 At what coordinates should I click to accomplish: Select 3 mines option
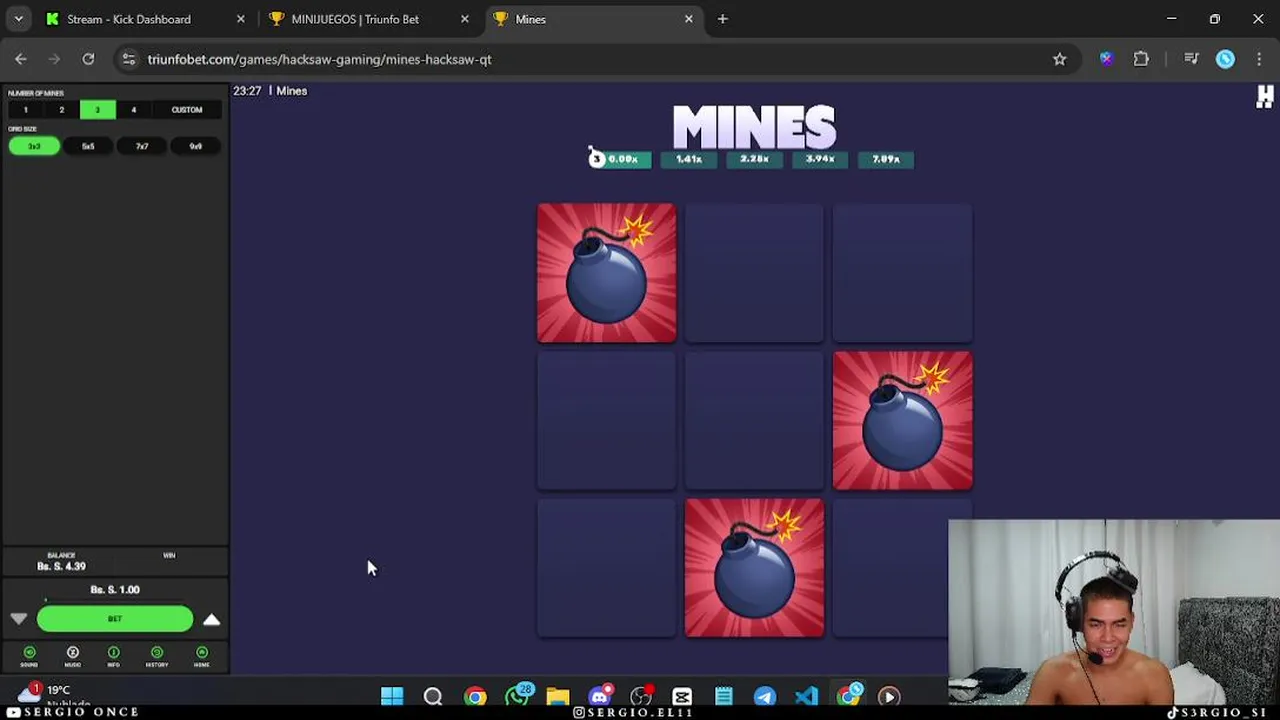[x=97, y=110]
